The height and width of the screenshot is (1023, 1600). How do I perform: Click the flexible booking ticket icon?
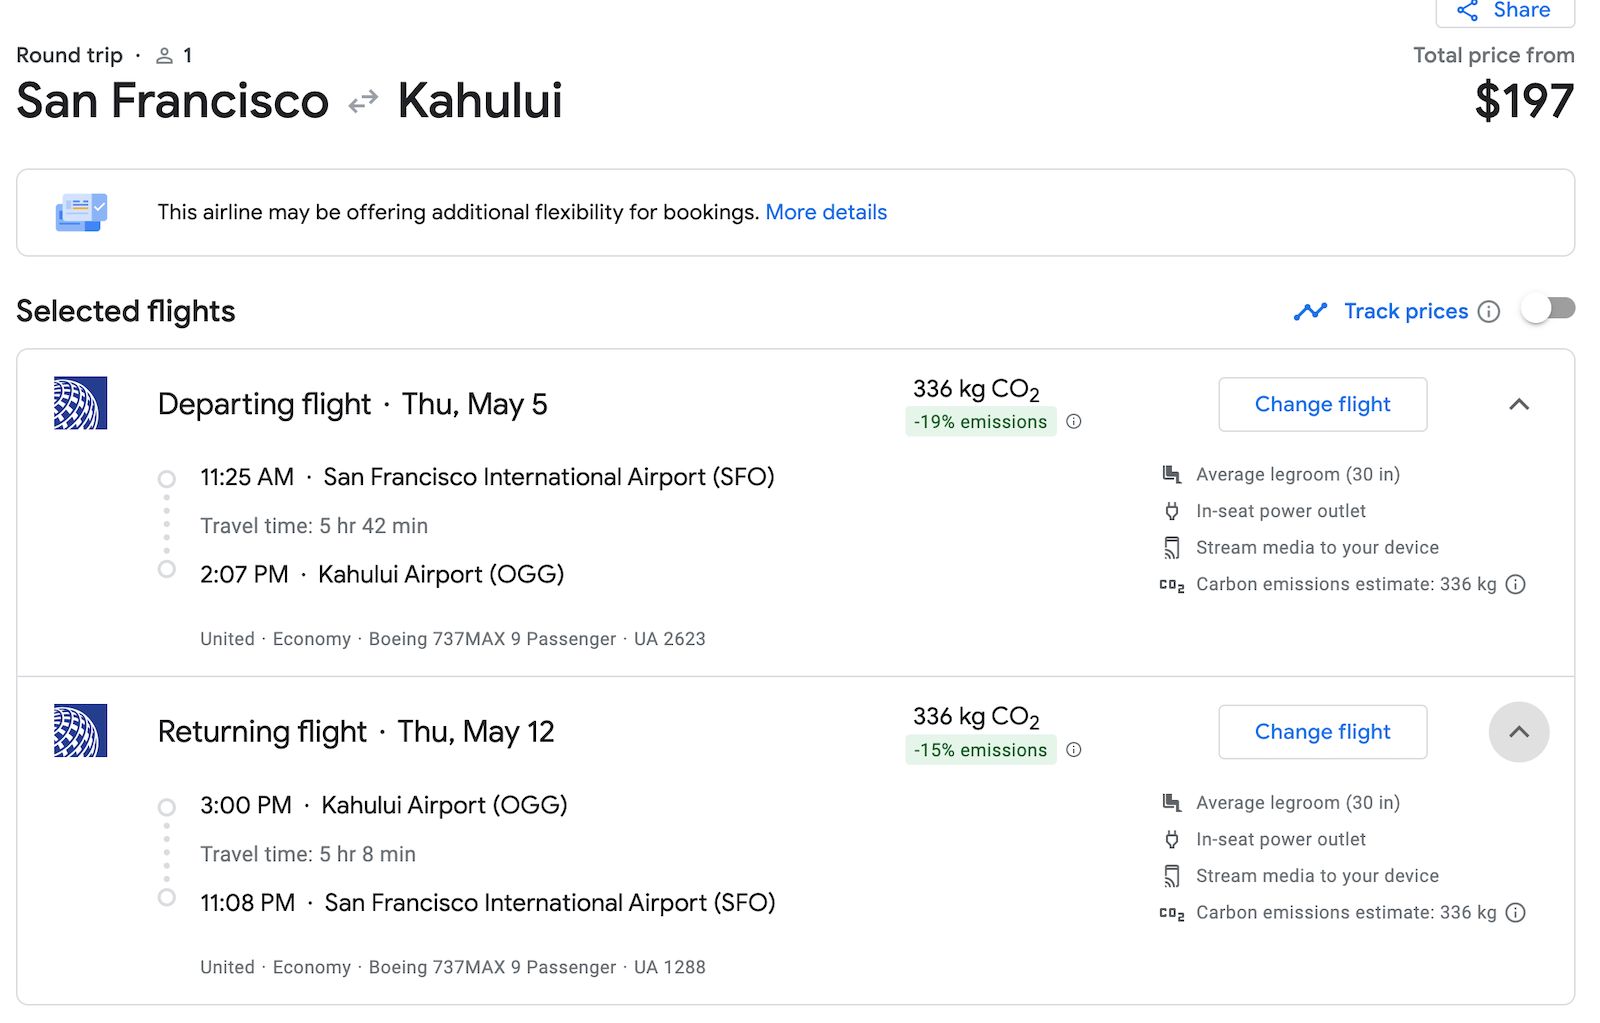[x=81, y=212]
